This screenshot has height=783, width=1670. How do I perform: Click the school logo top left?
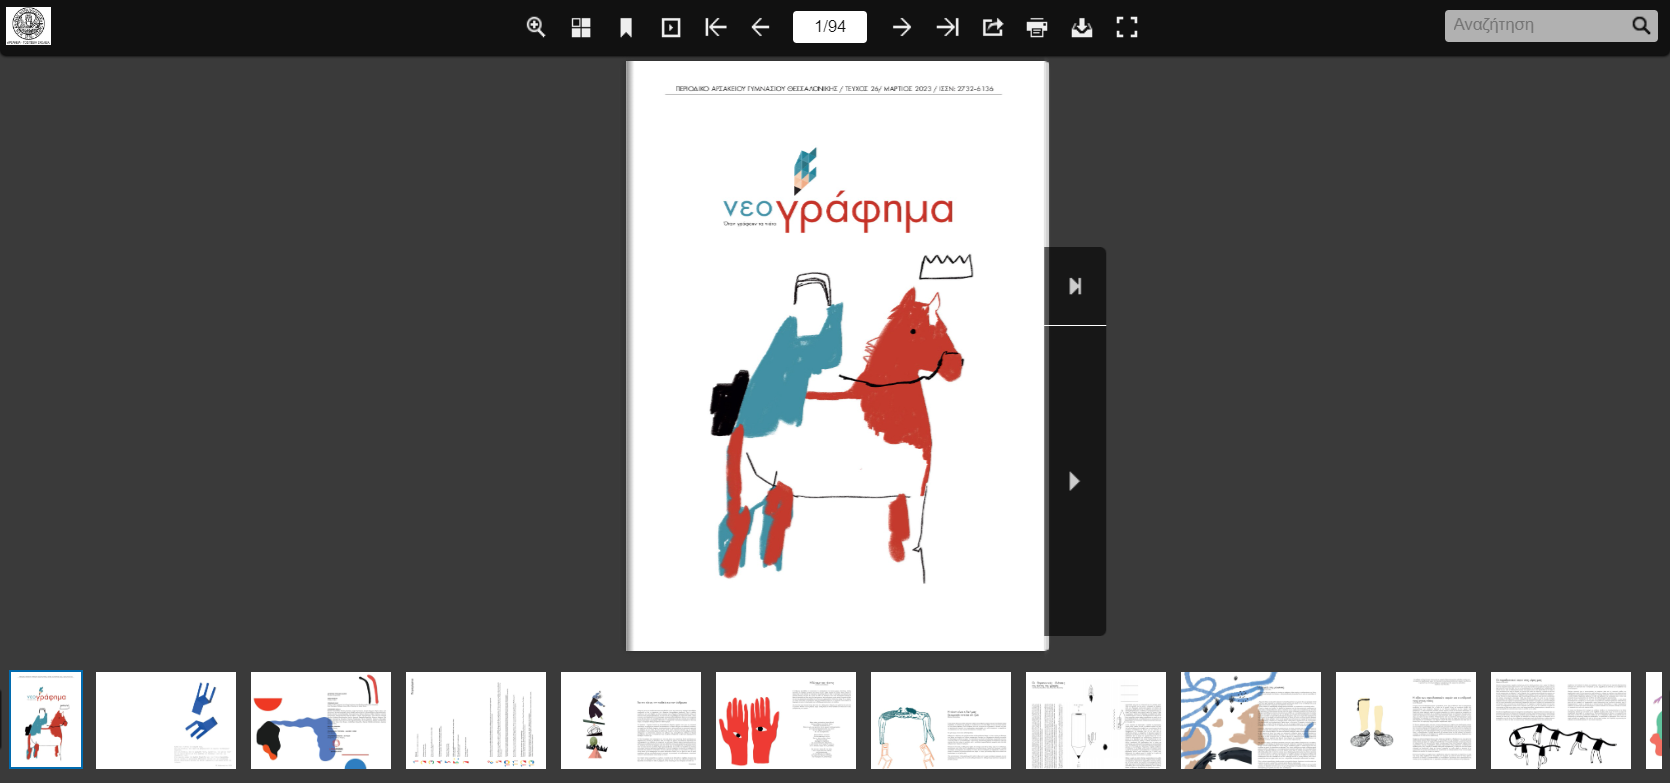[x=28, y=26]
